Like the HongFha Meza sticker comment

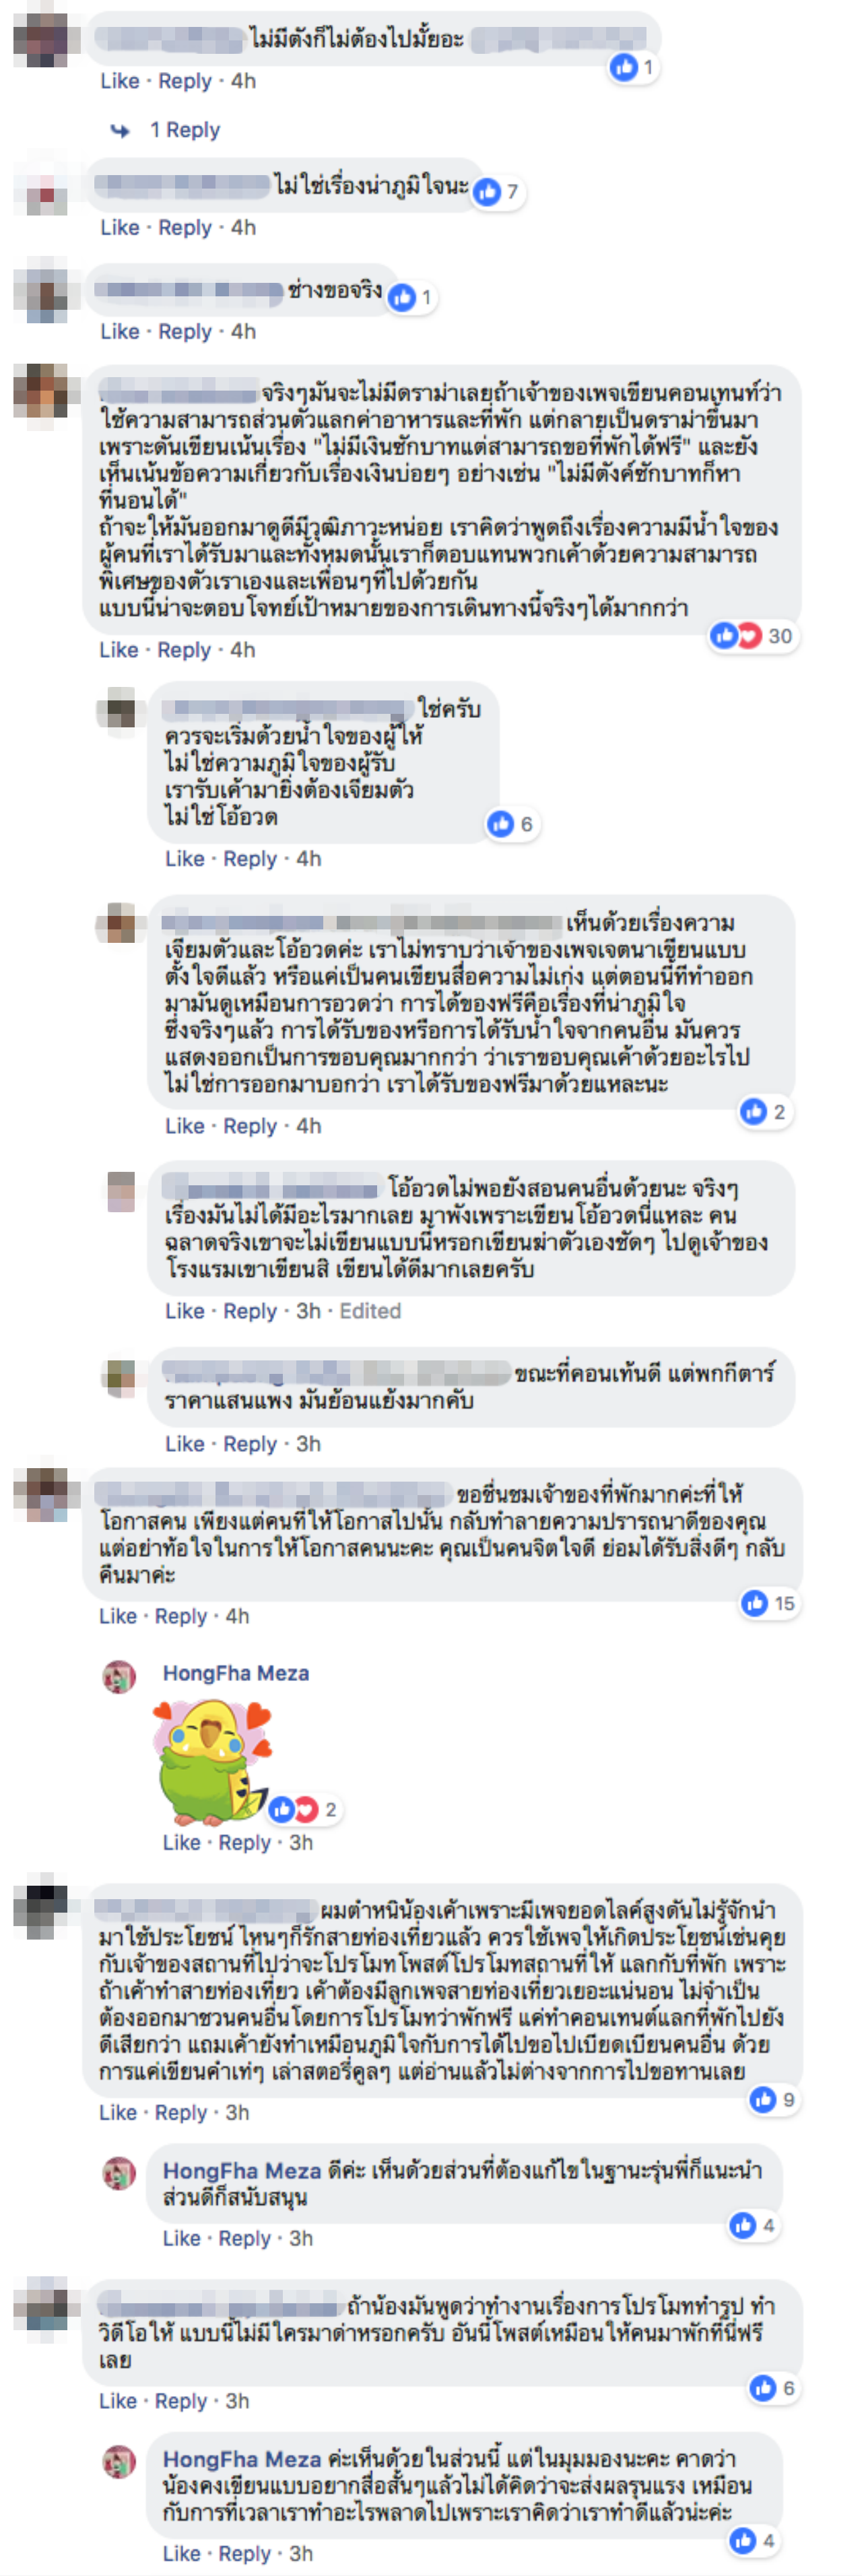(x=181, y=1842)
